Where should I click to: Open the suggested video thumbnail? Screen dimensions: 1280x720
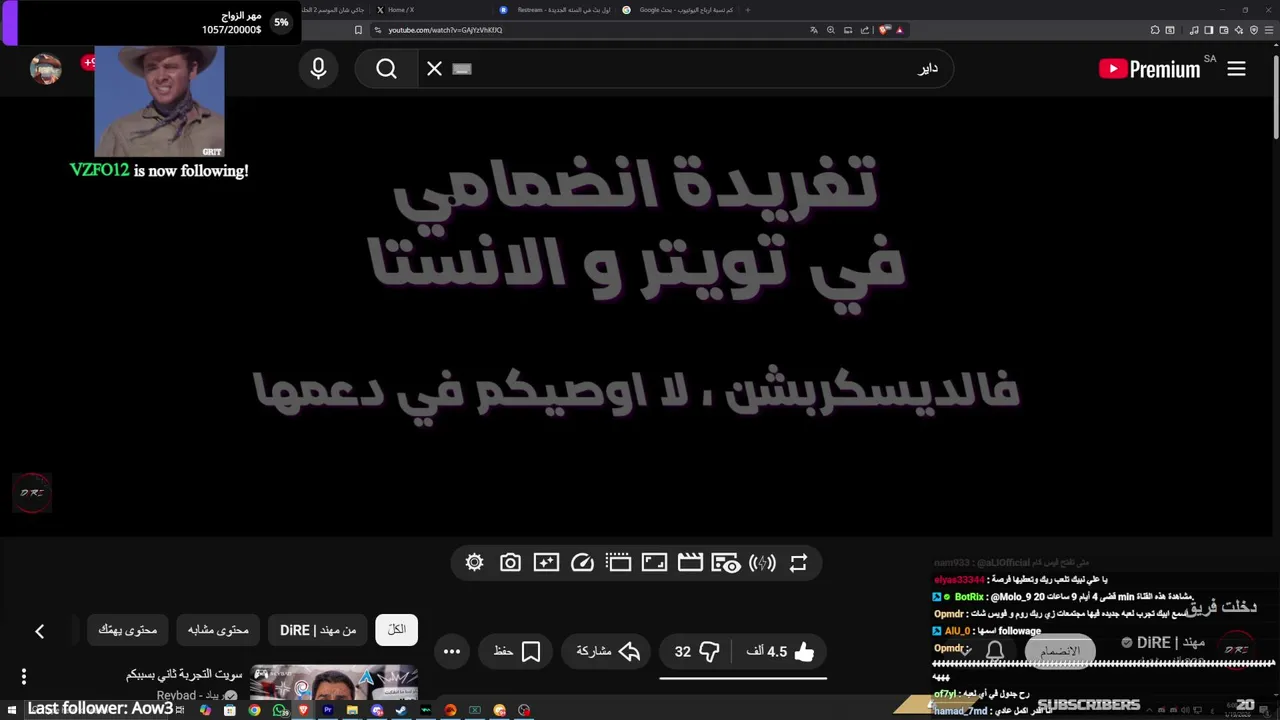pos(333,682)
